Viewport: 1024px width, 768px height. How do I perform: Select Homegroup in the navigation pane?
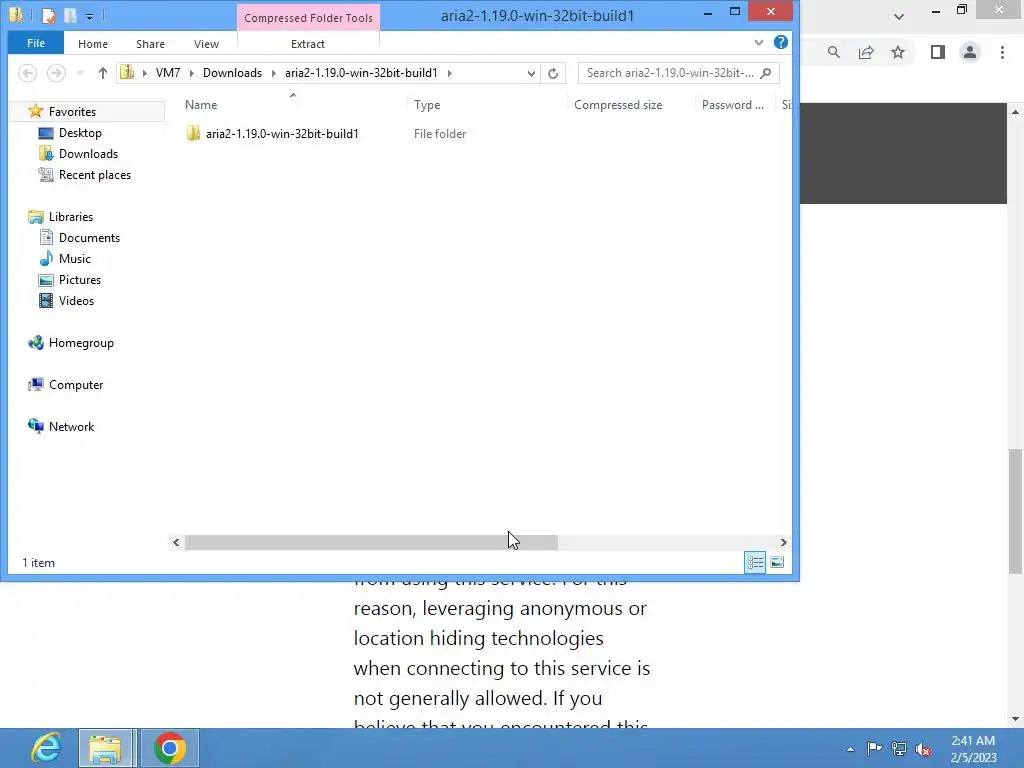(81, 343)
